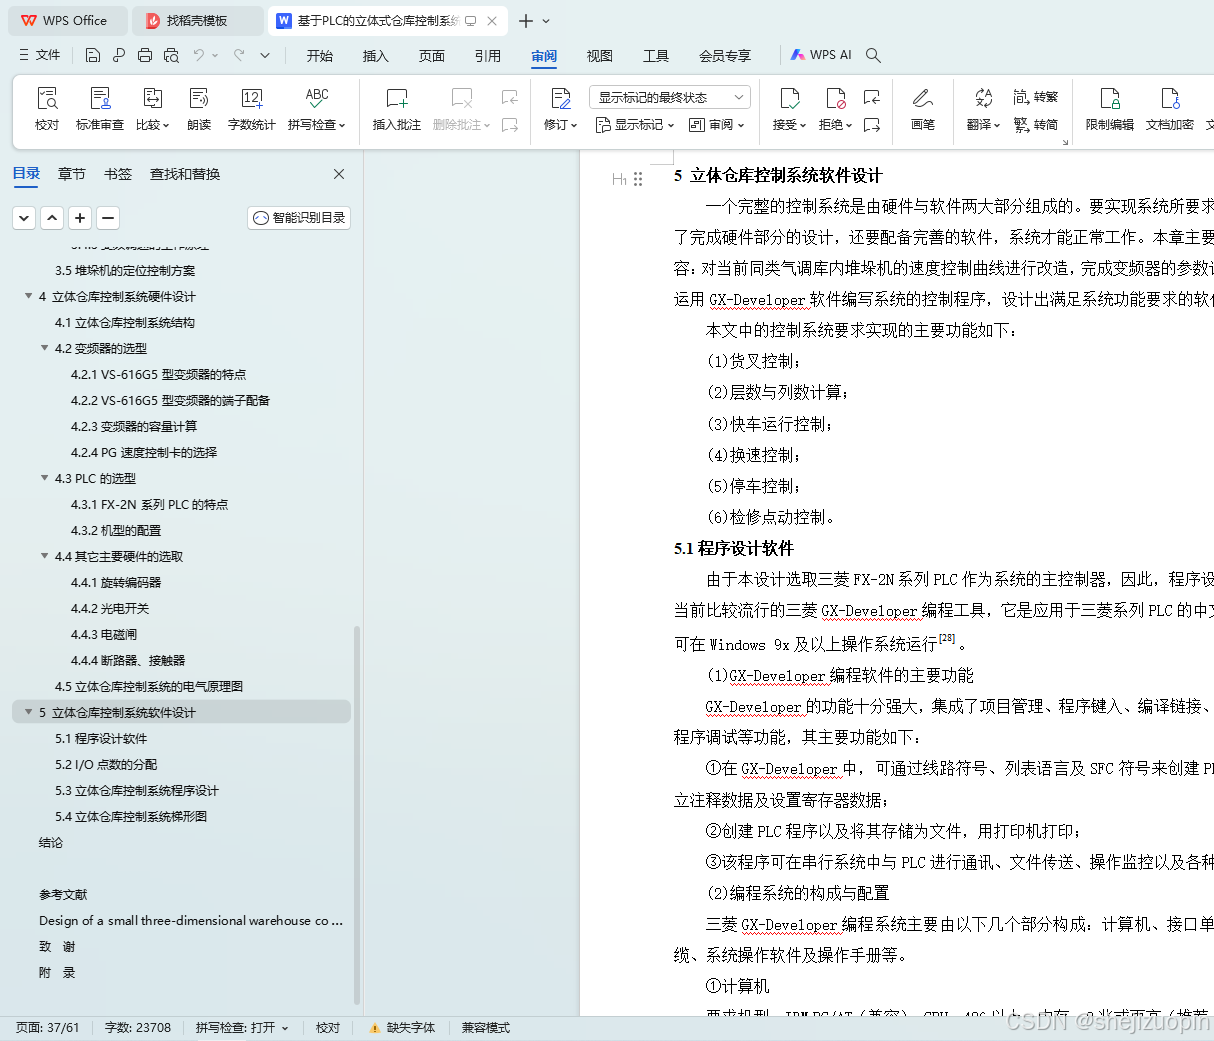1214x1041 pixels.
Task: Open the 视图 ribbon tab
Action: pyautogui.click(x=600, y=56)
